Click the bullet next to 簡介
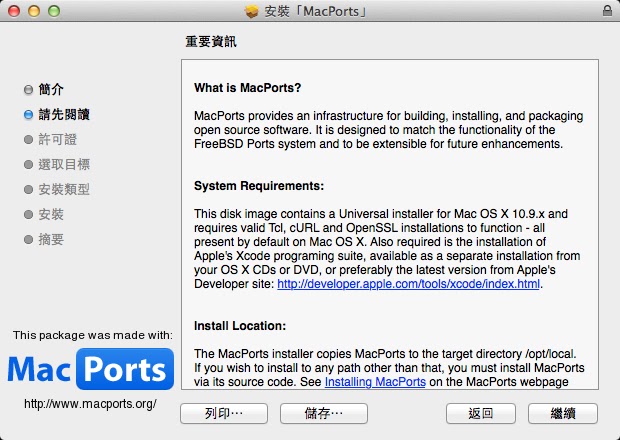The image size is (620, 440). (28, 90)
